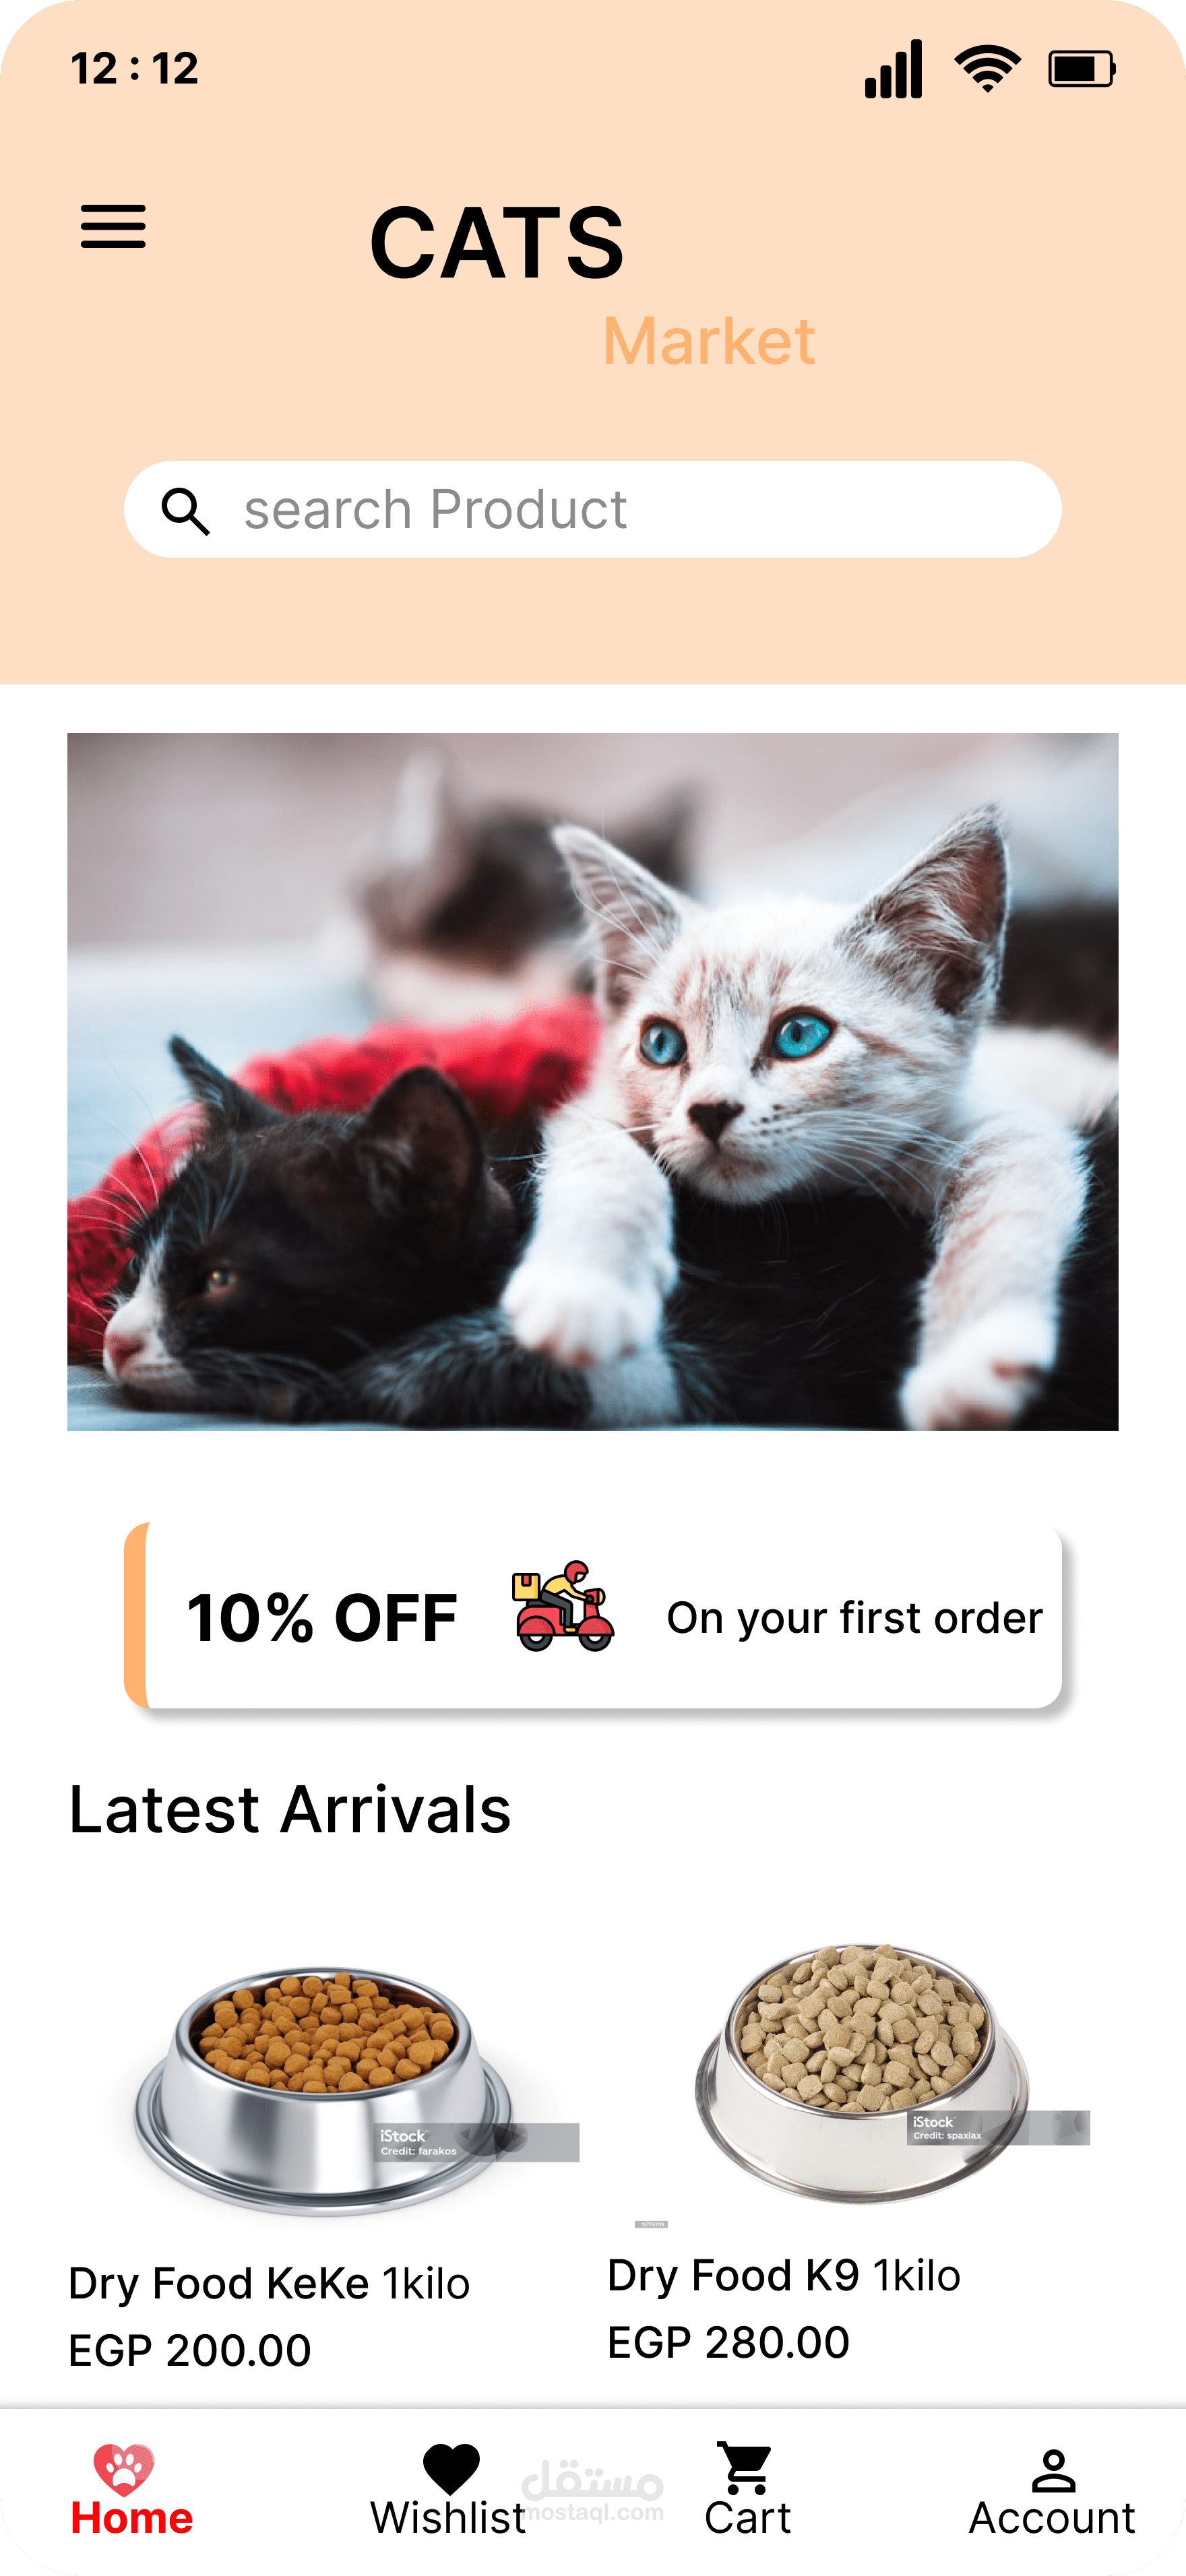This screenshot has height=2576, width=1186.
Task: Tap the cellular signal icon
Action: [893, 69]
